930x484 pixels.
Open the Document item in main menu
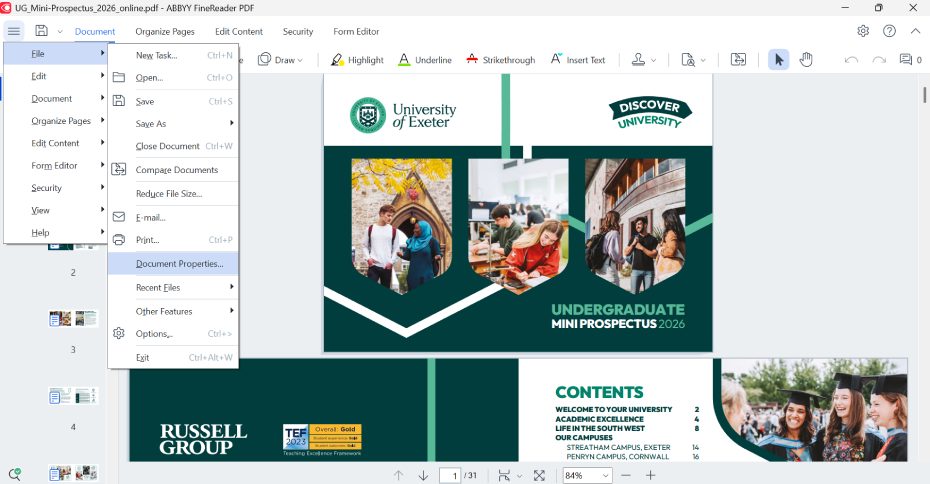(56, 98)
